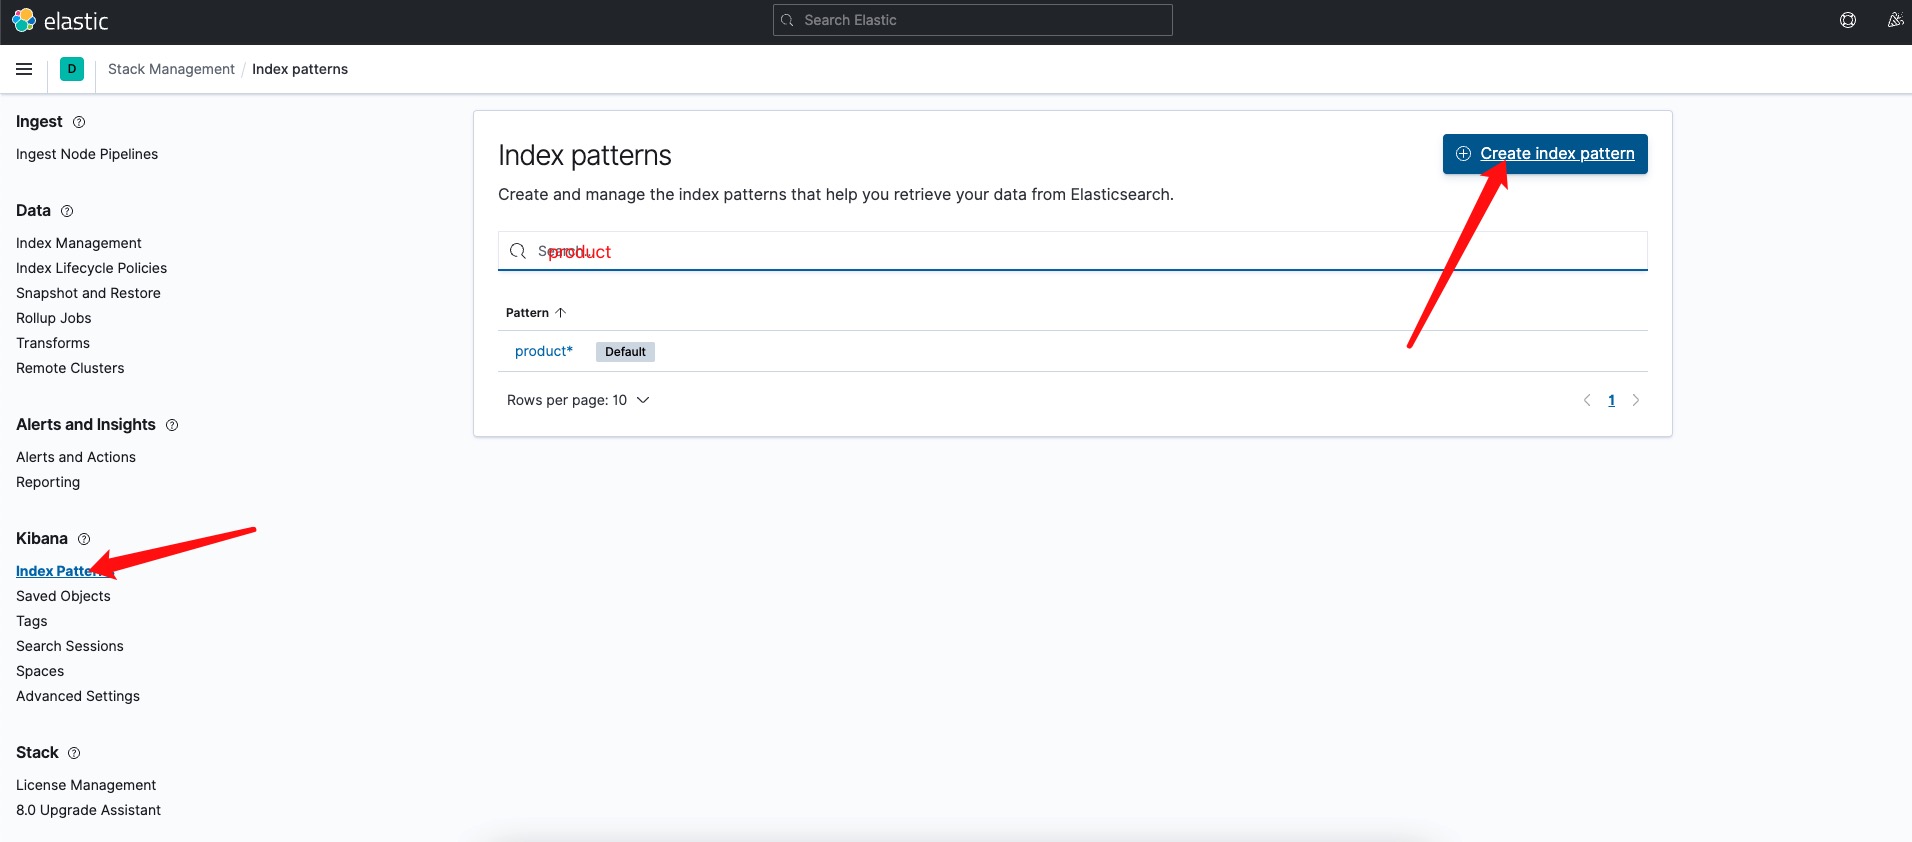
Task: Open the hamburger navigation menu
Action: click(x=24, y=69)
